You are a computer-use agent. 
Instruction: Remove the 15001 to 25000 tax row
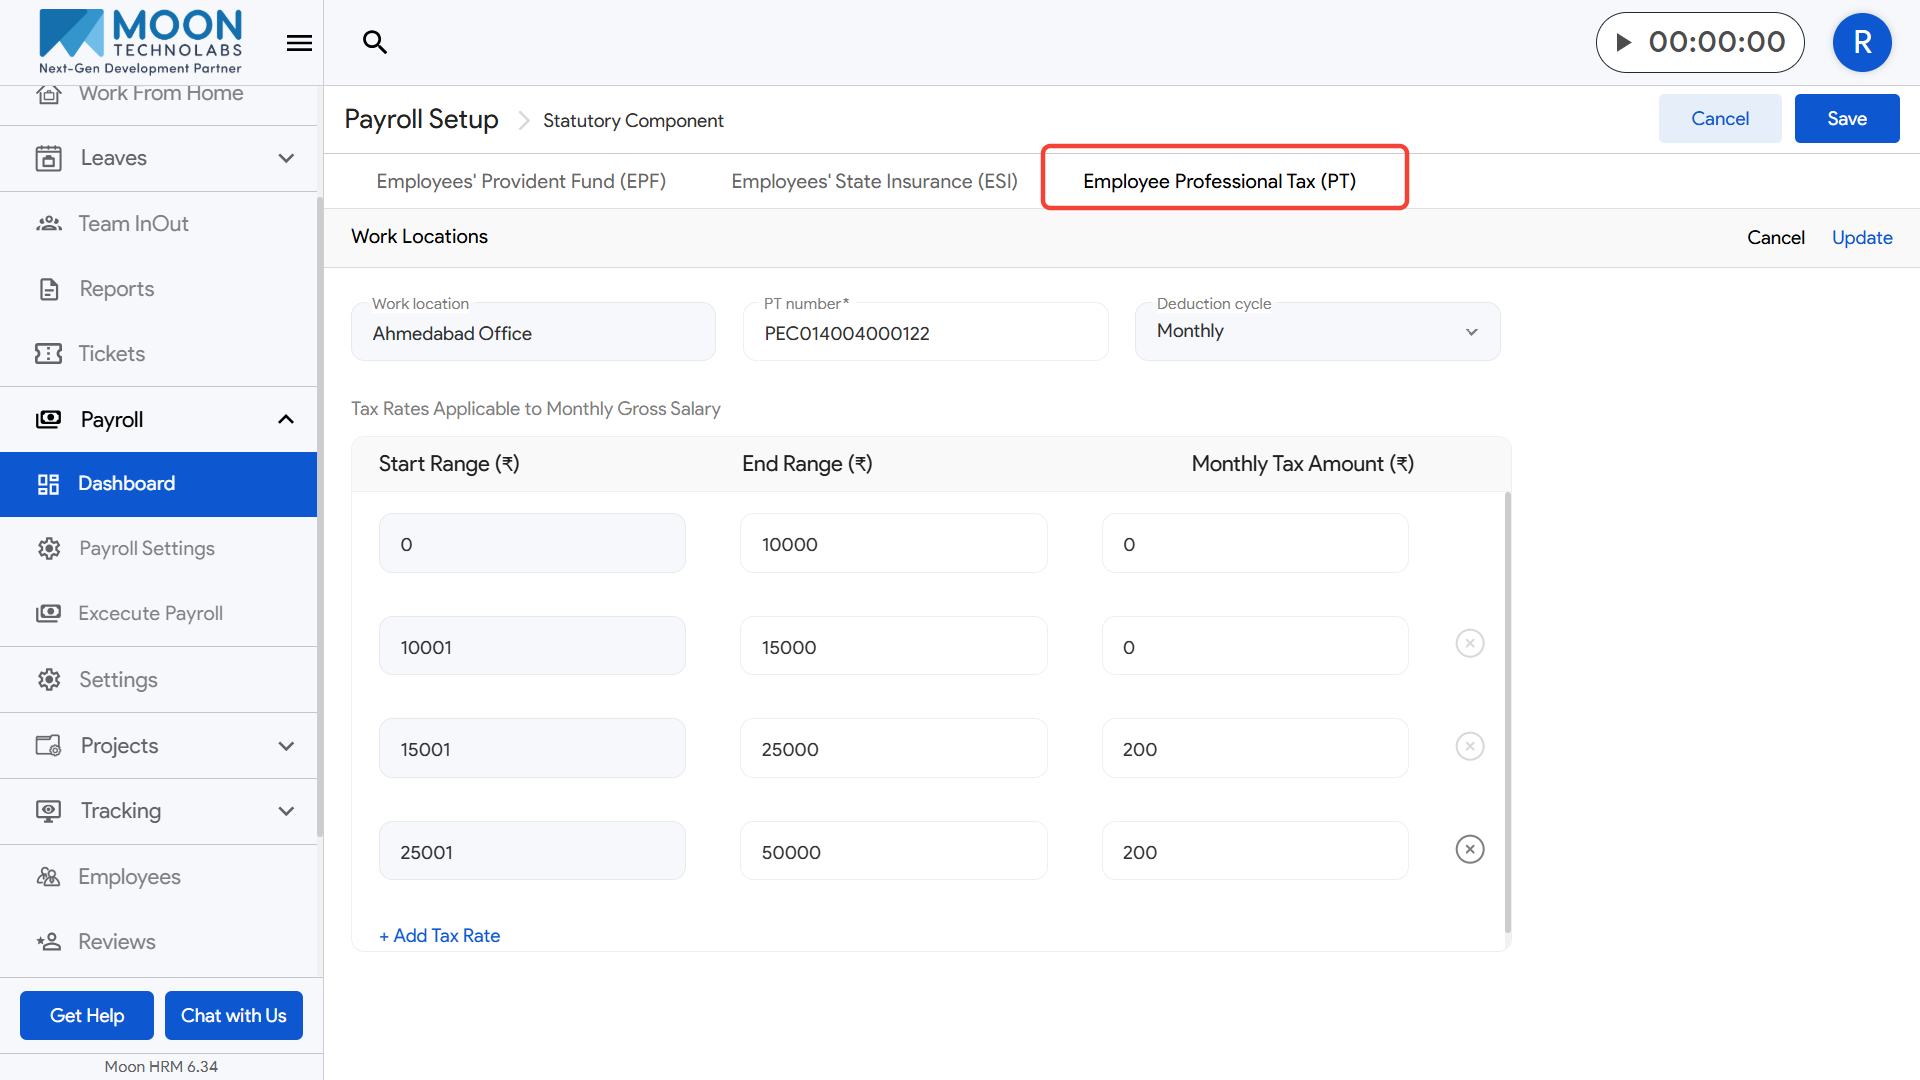coord(1469,747)
